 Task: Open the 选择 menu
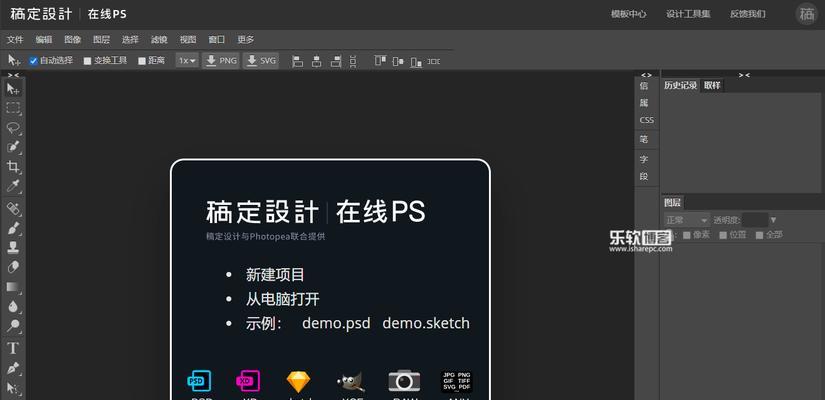click(130, 39)
